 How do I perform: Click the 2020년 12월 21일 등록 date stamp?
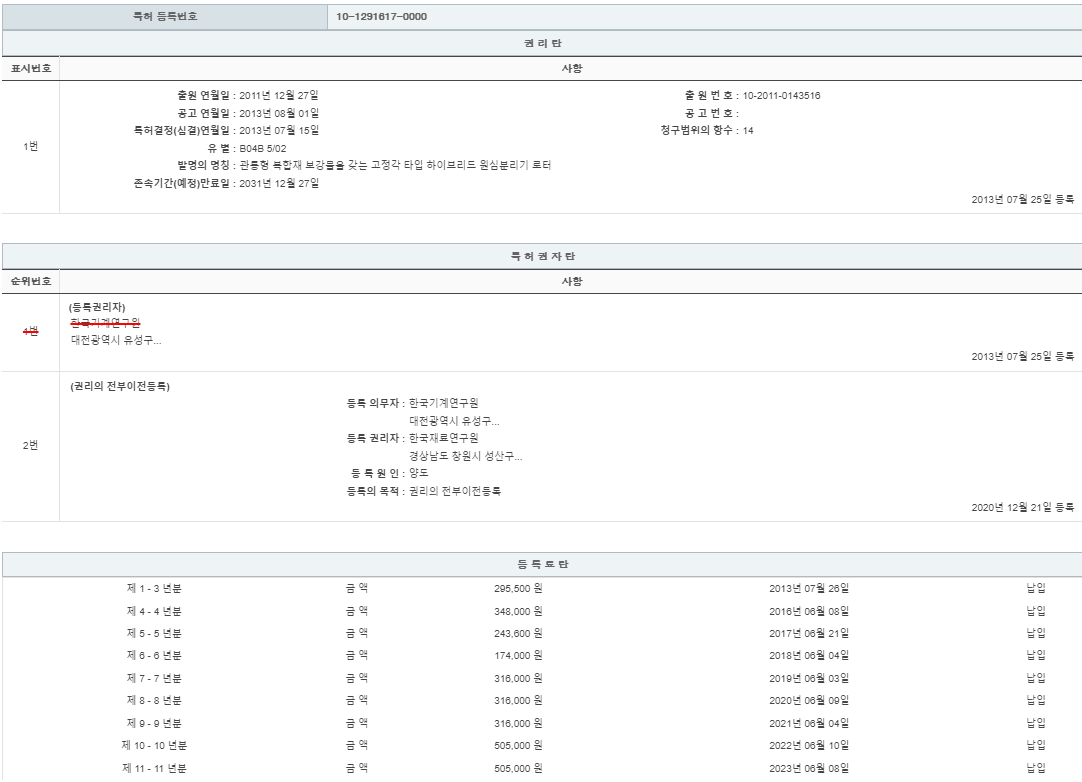pos(1022,507)
